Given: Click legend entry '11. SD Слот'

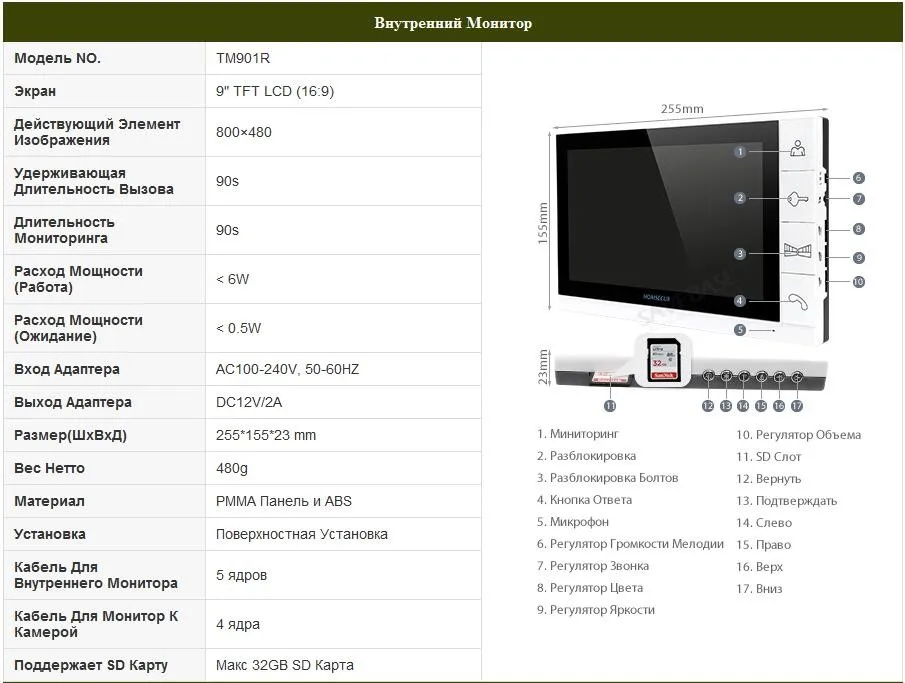Looking at the screenshot, I should click(x=769, y=457).
